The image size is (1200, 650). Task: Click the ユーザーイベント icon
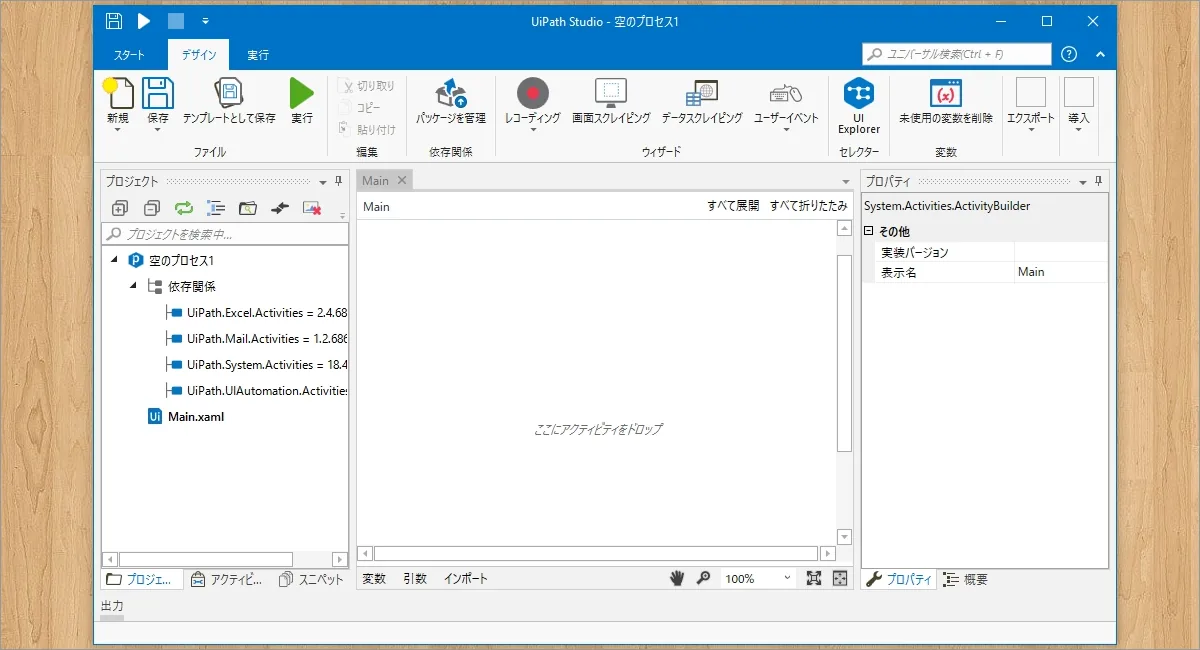(786, 93)
